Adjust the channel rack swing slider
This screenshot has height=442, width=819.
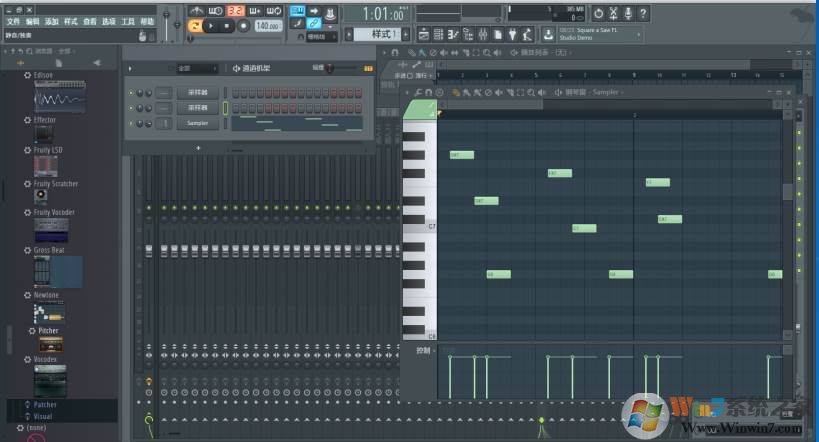(331, 68)
